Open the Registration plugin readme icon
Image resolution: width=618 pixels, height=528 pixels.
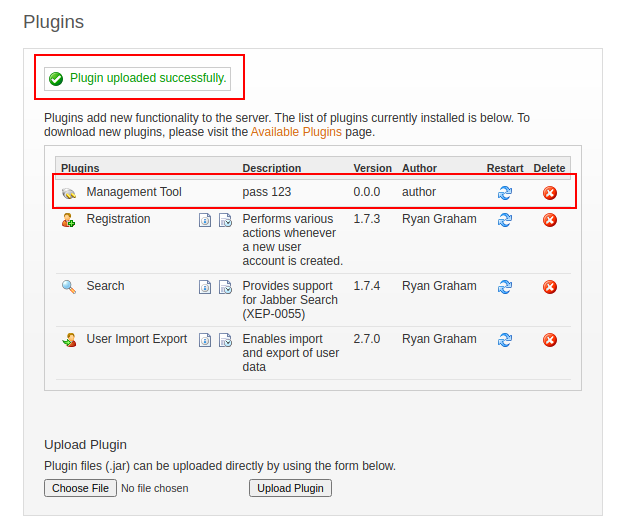[205, 220]
